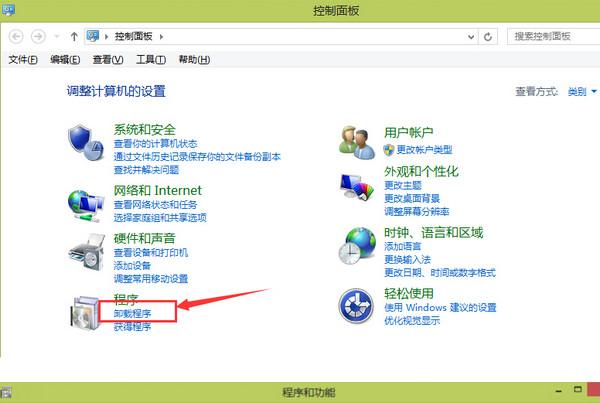Click the User Accounts people icon

(x=357, y=142)
